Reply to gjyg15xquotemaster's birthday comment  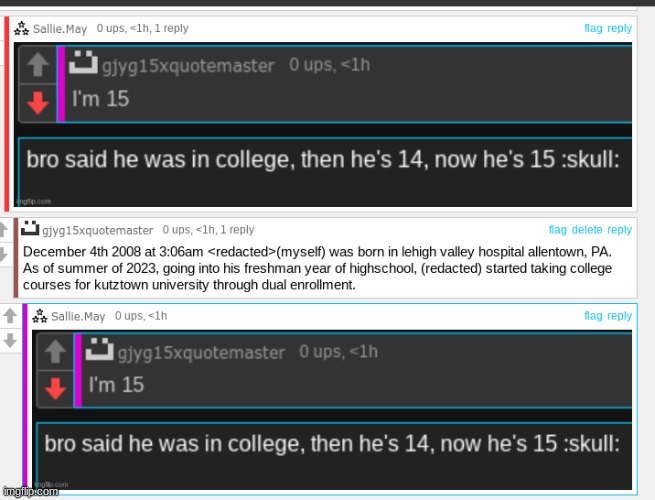(619, 230)
